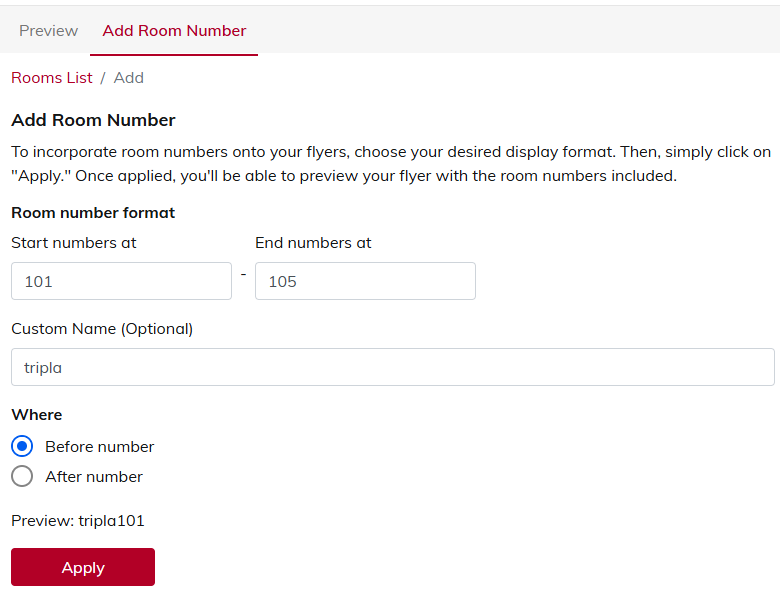The width and height of the screenshot is (780, 599).
Task: Go back via Rooms List breadcrumb link
Action: [52, 78]
